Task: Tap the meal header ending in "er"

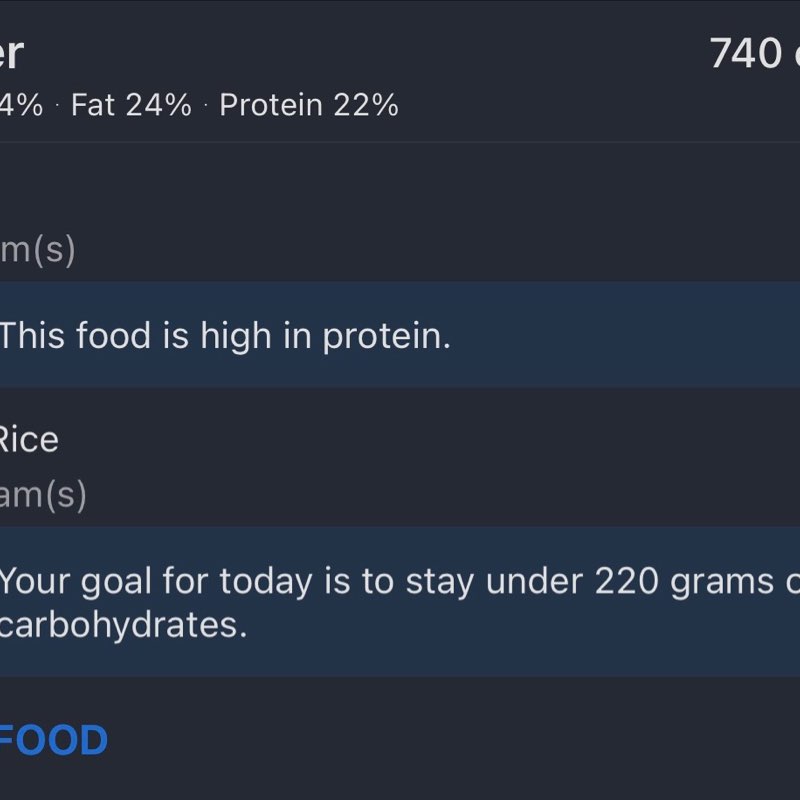Action: click(10, 52)
